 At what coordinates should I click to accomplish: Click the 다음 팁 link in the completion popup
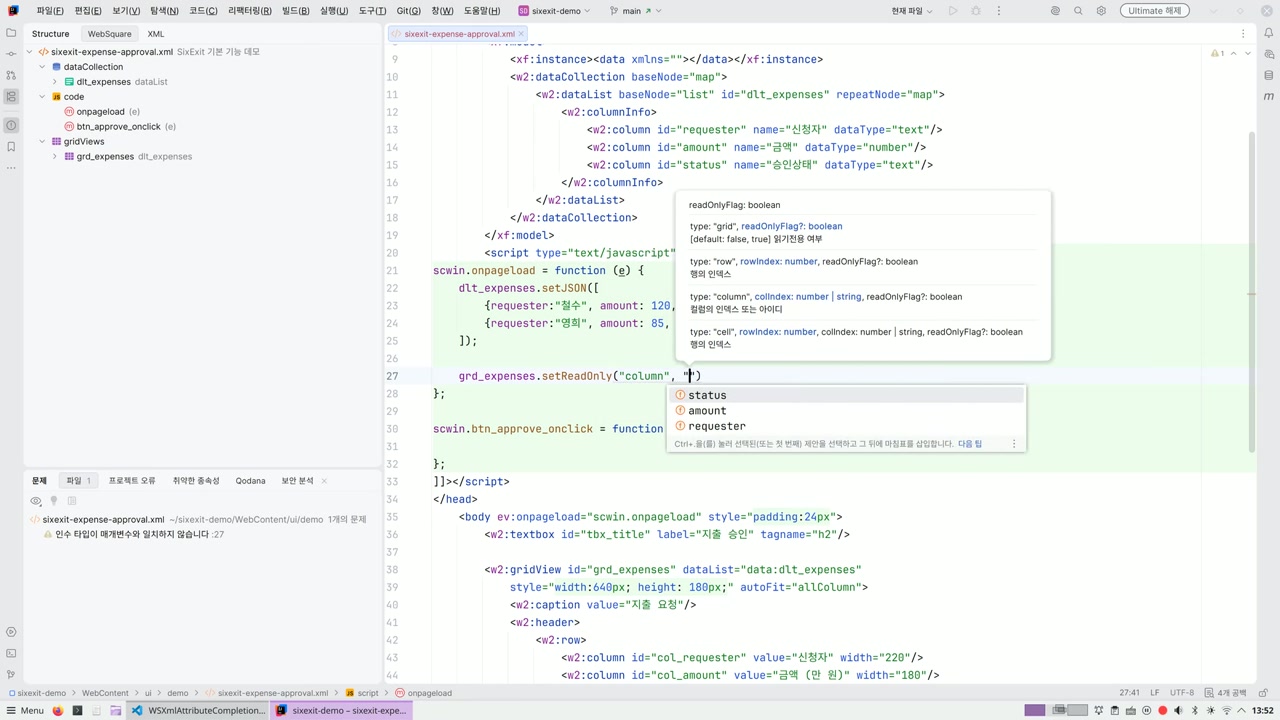(x=970, y=444)
